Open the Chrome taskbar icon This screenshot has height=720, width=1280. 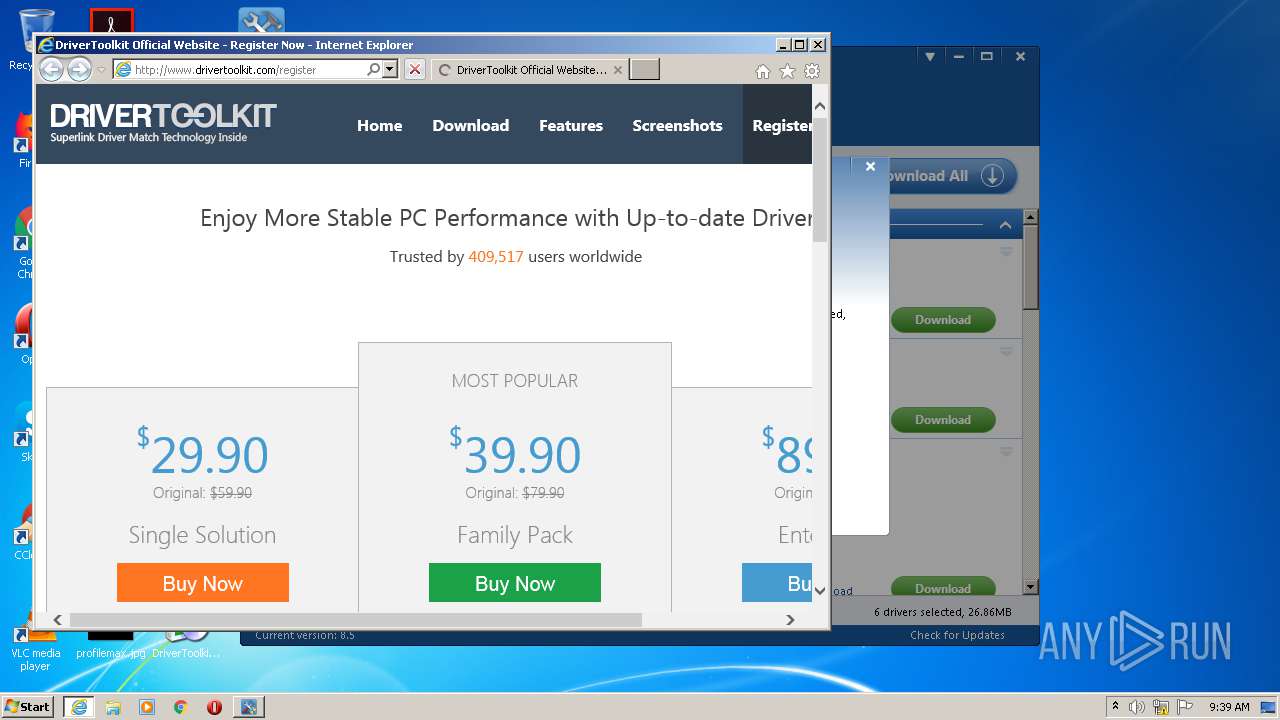pos(181,707)
